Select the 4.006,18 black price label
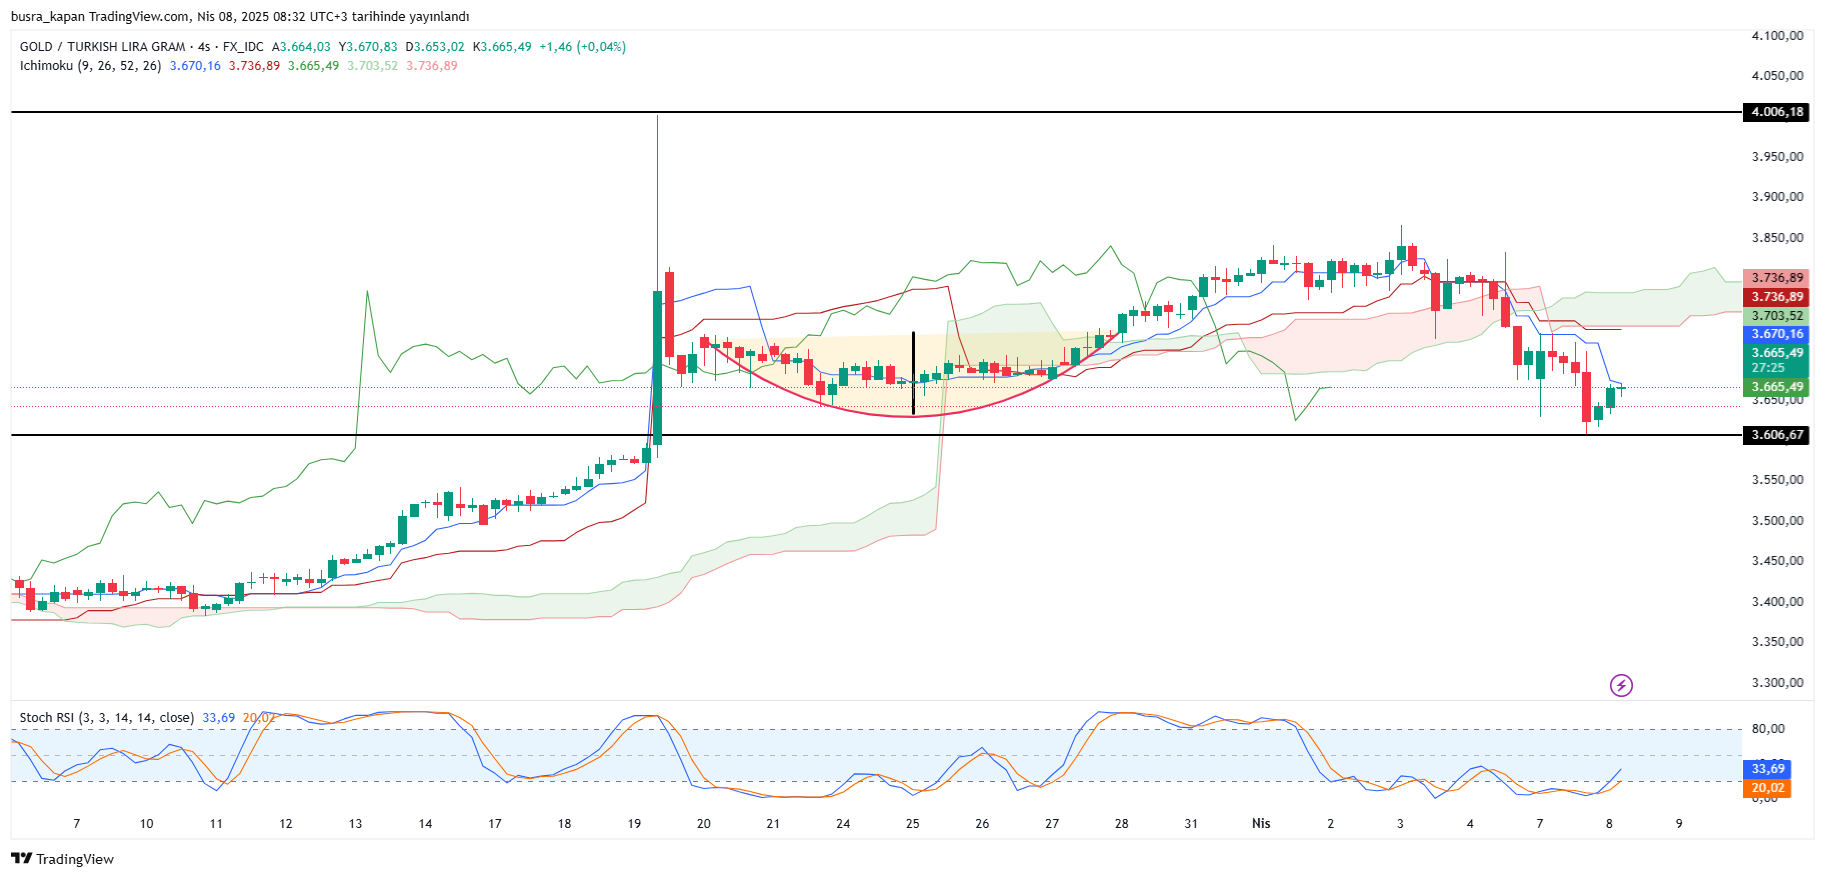 click(x=1777, y=112)
